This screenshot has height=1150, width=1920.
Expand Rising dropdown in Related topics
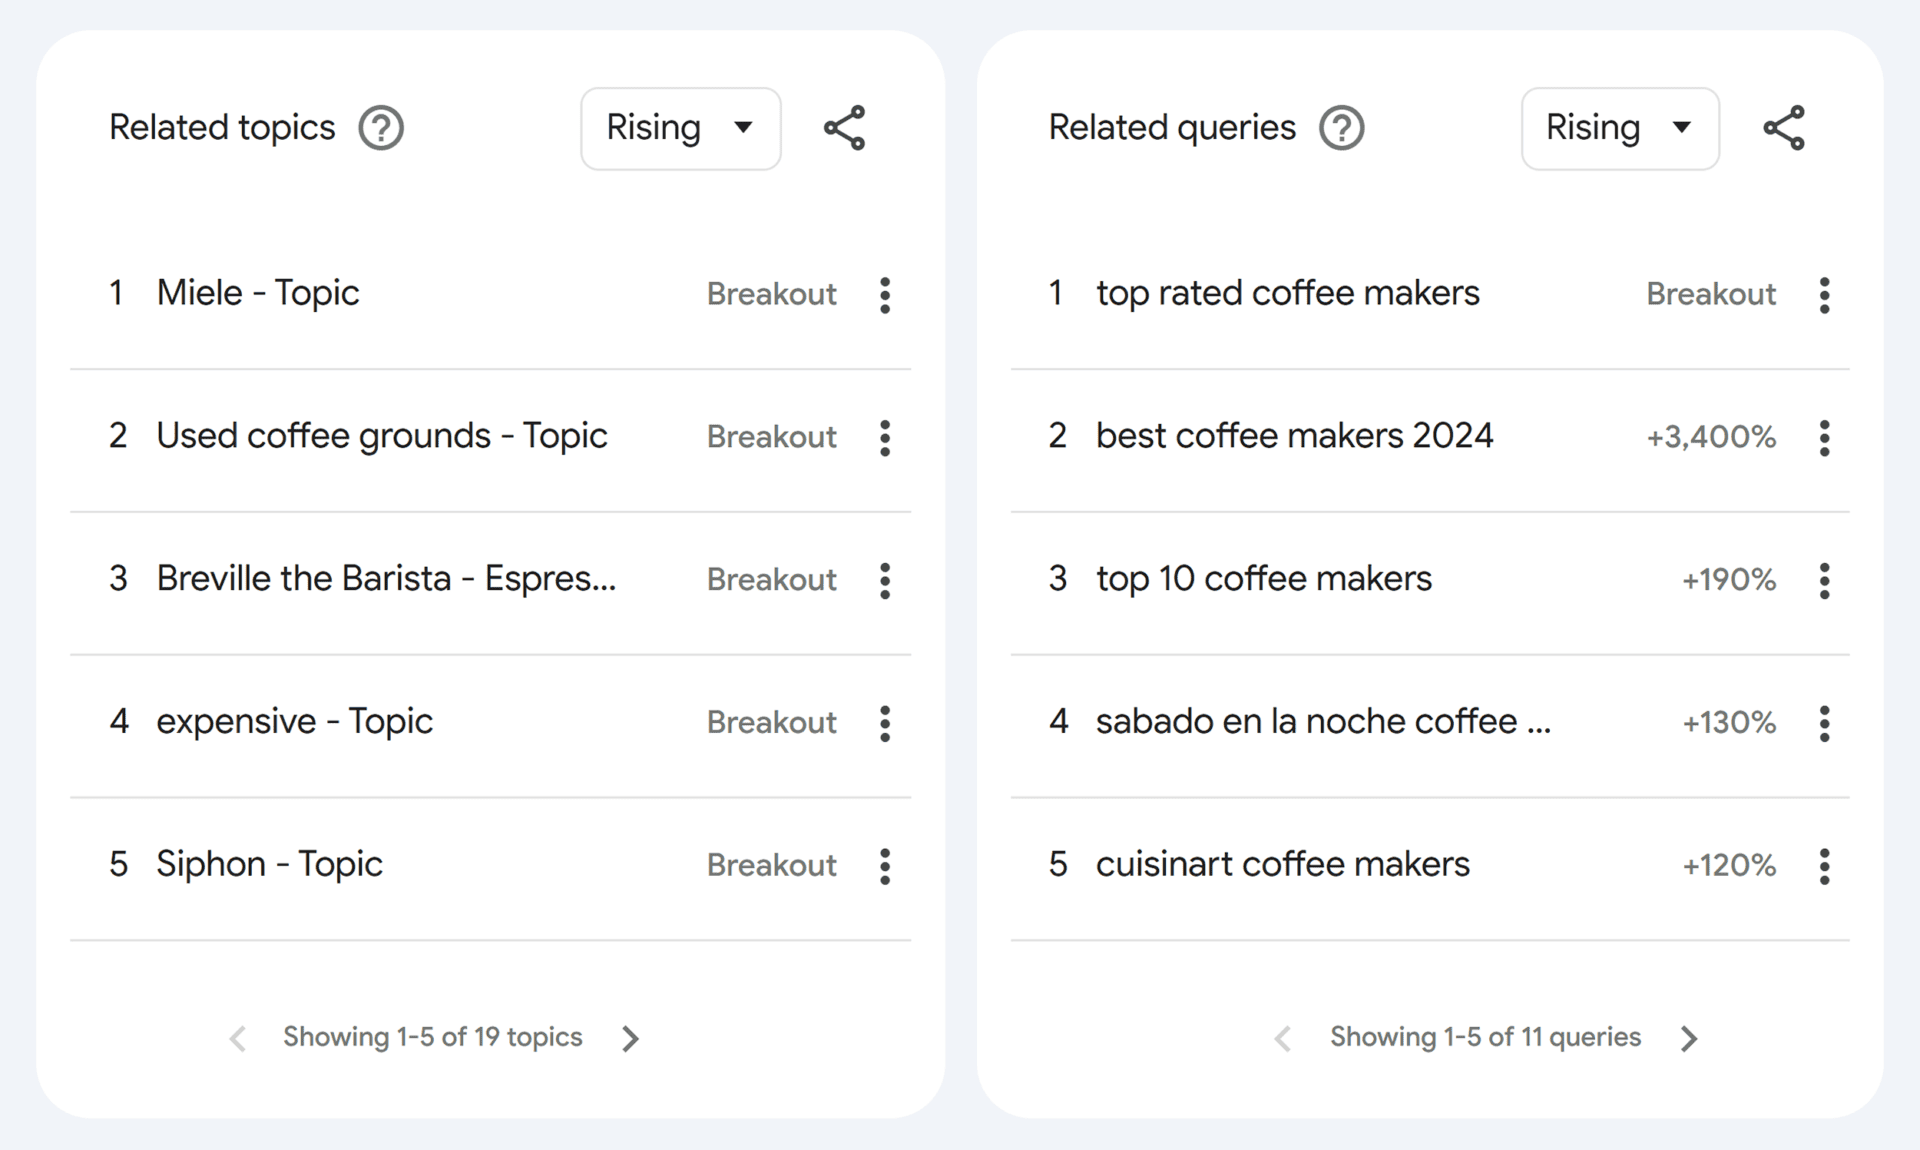click(681, 128)
